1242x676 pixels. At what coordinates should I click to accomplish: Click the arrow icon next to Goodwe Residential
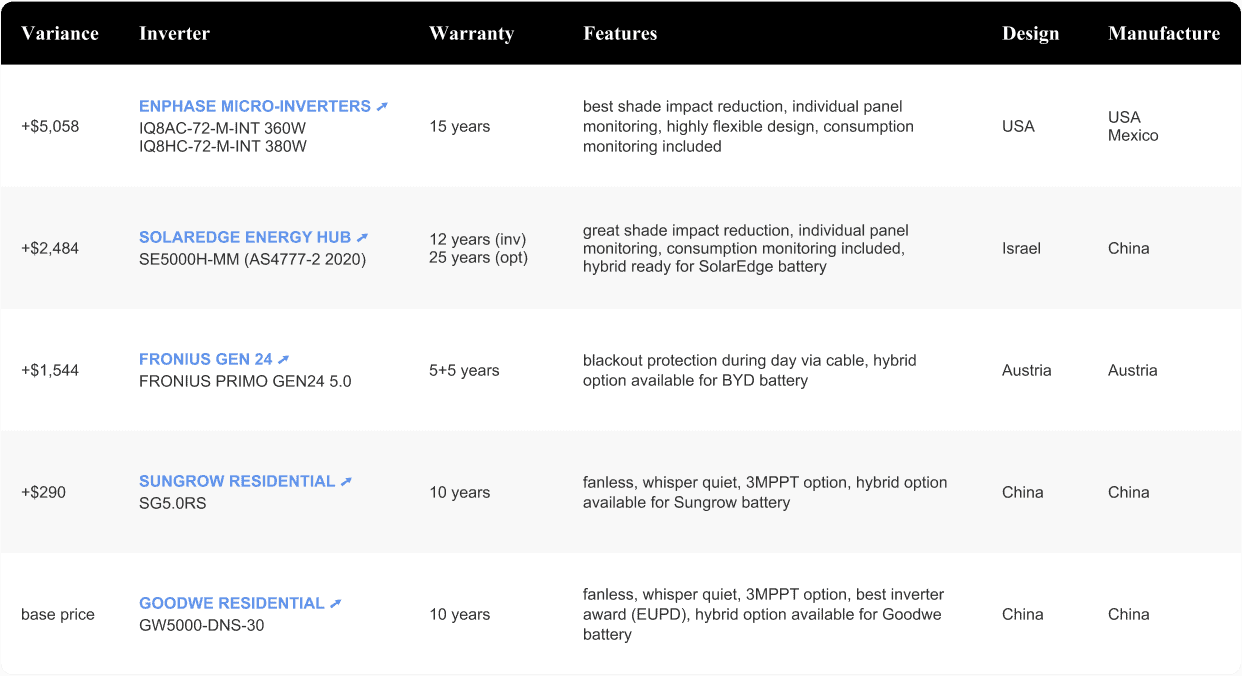[336, 603]
